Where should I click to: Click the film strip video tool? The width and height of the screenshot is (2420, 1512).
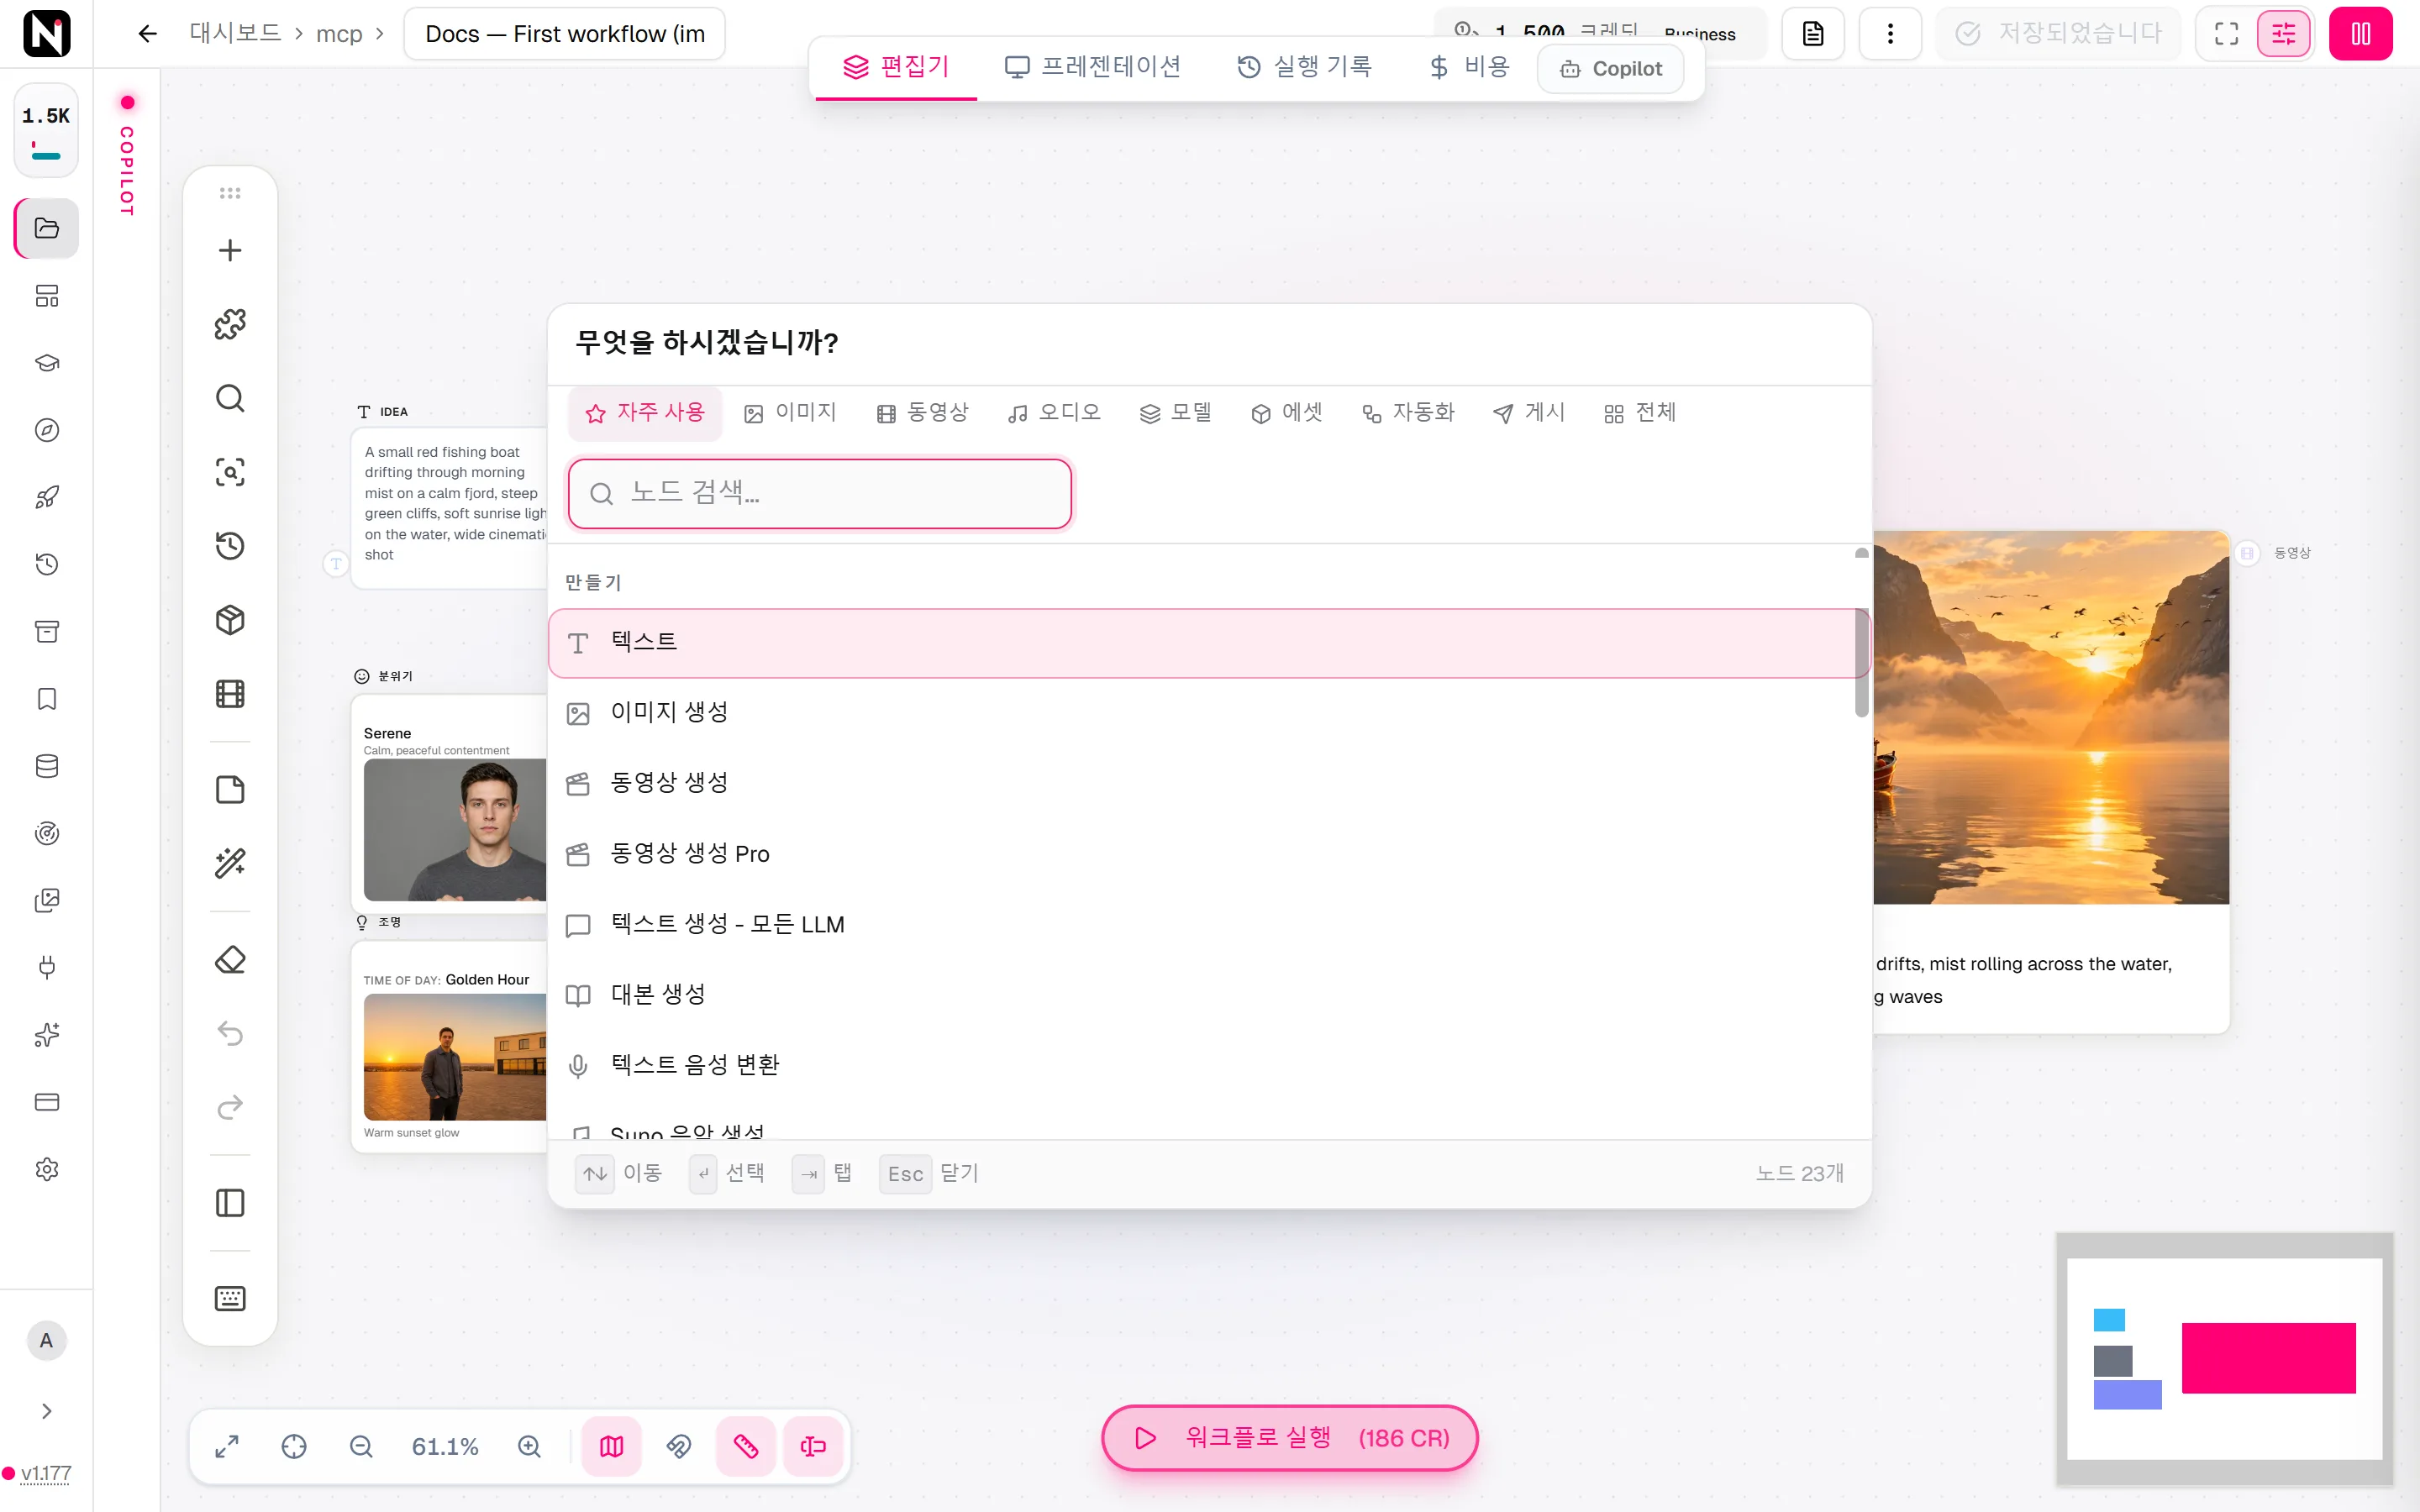(230, 694)
